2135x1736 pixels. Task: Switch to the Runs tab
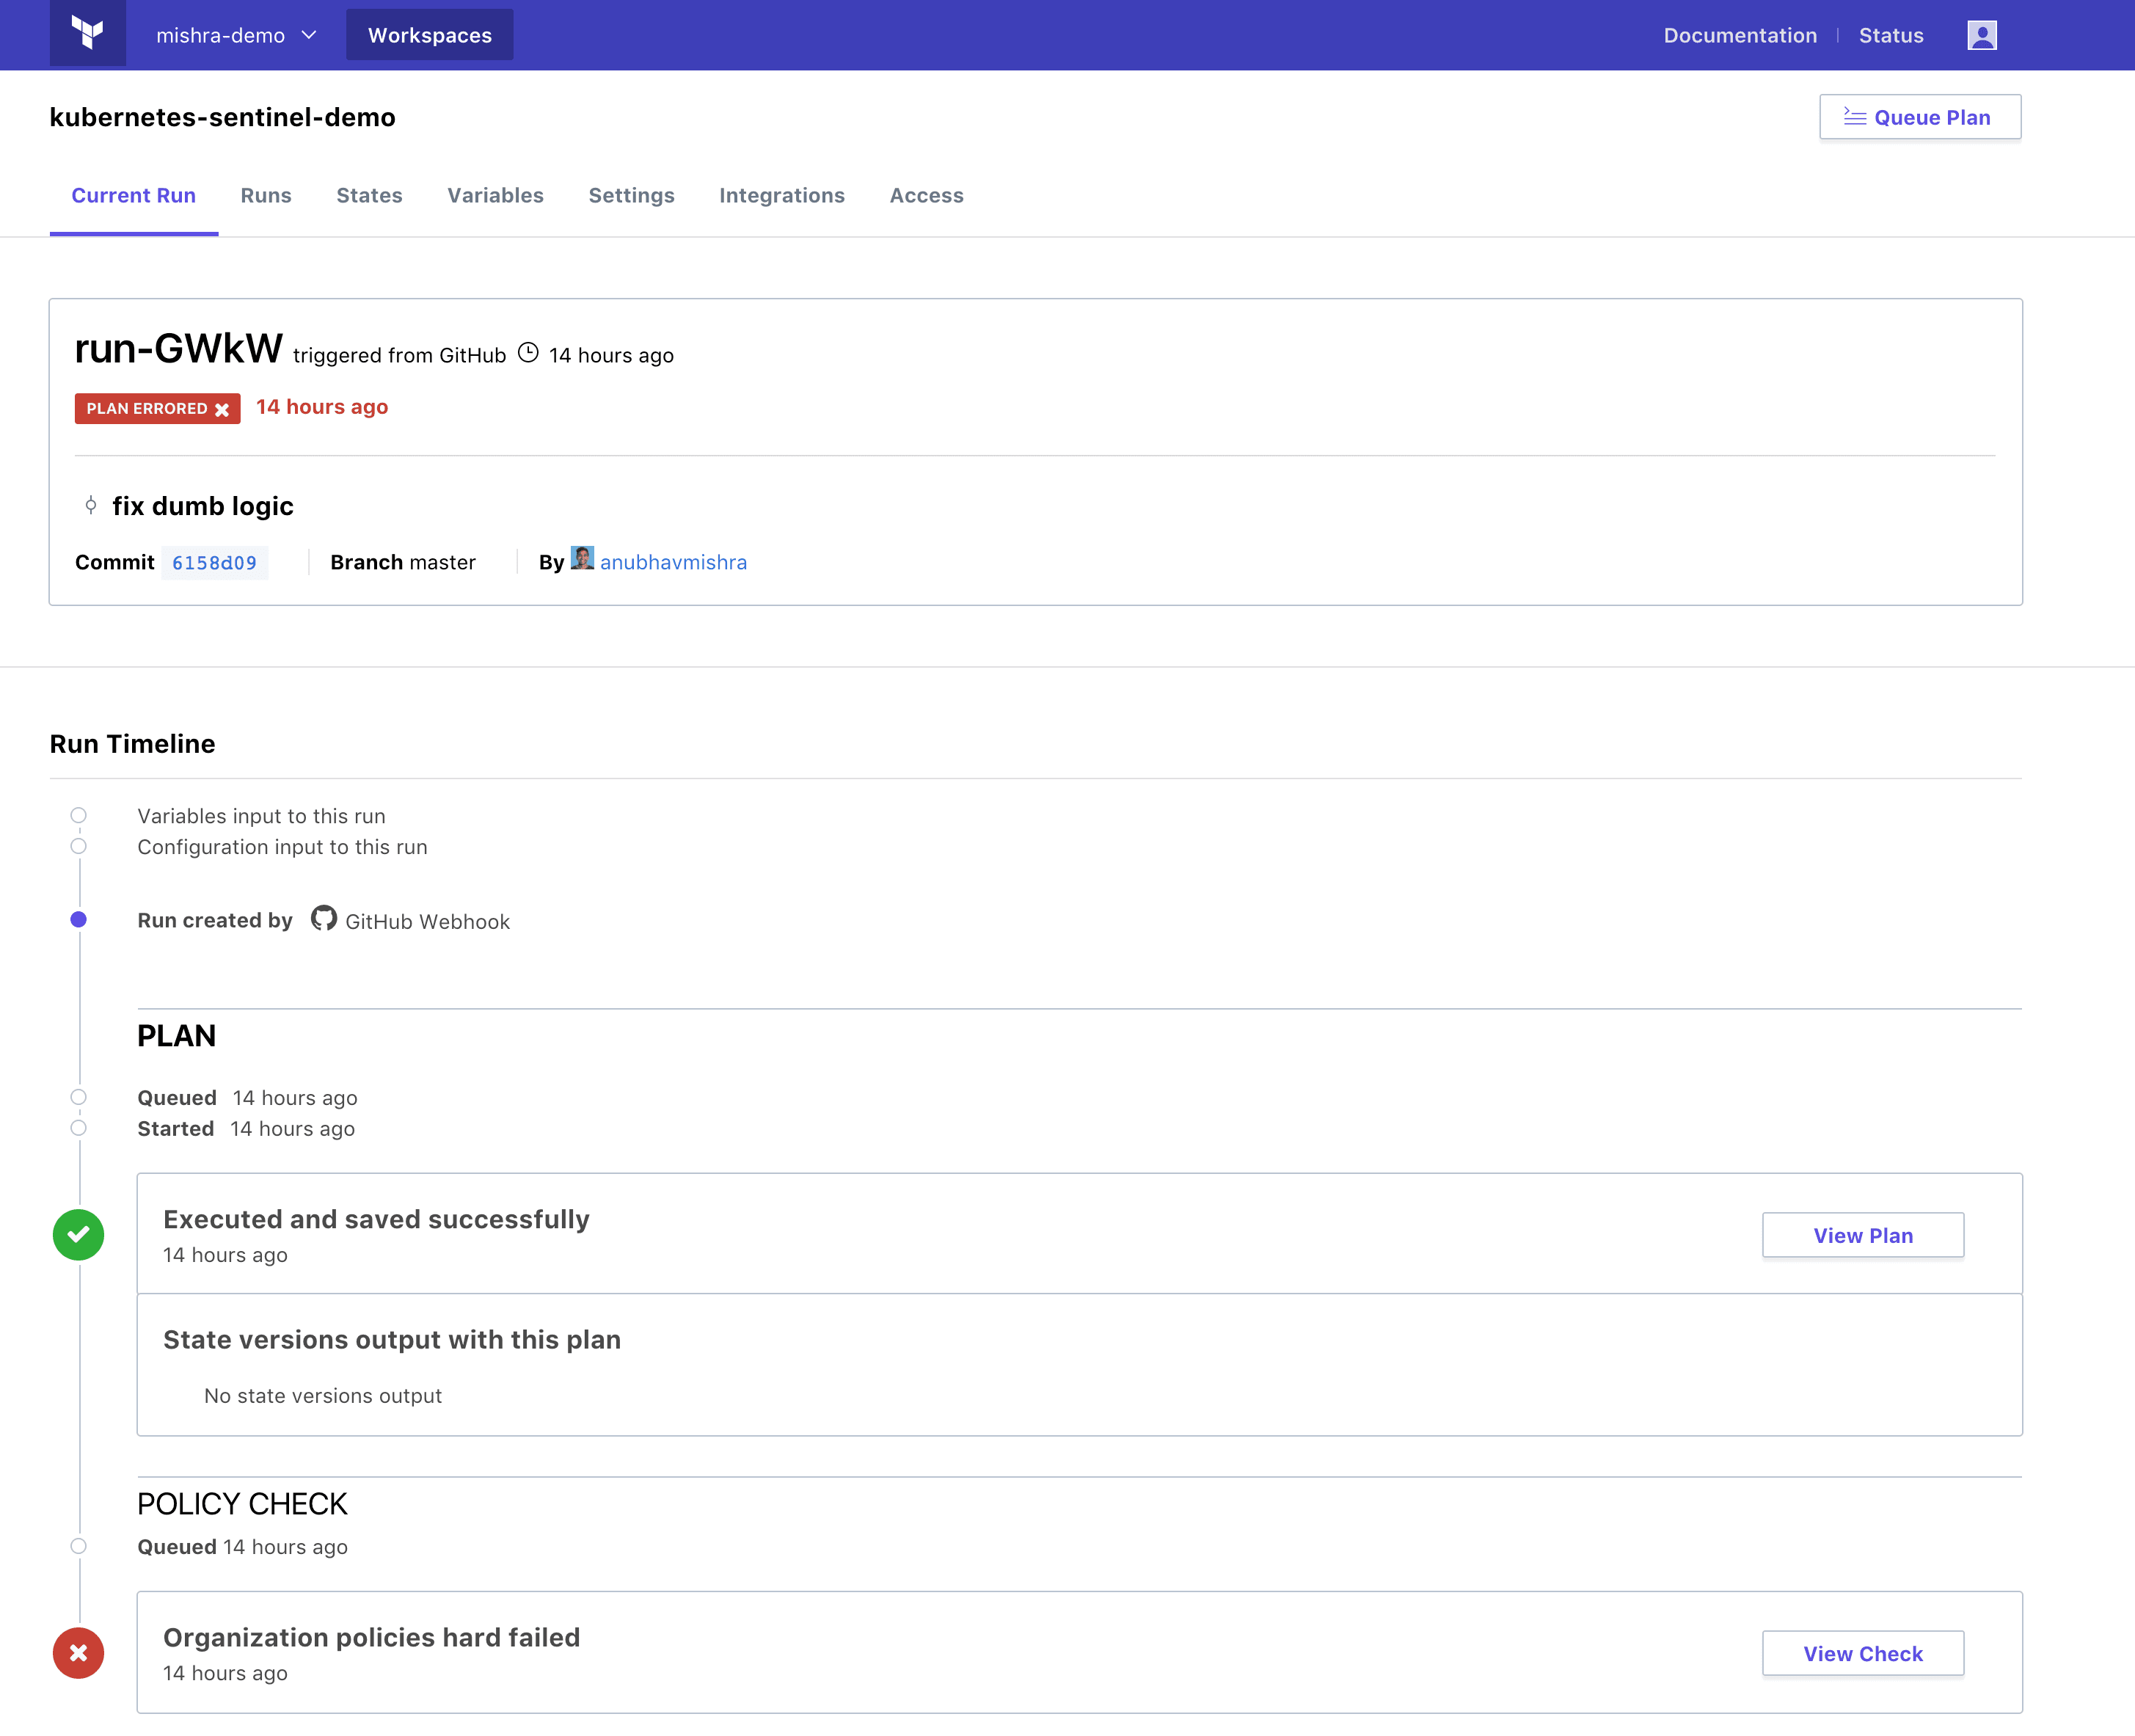(x=266, y=195)
